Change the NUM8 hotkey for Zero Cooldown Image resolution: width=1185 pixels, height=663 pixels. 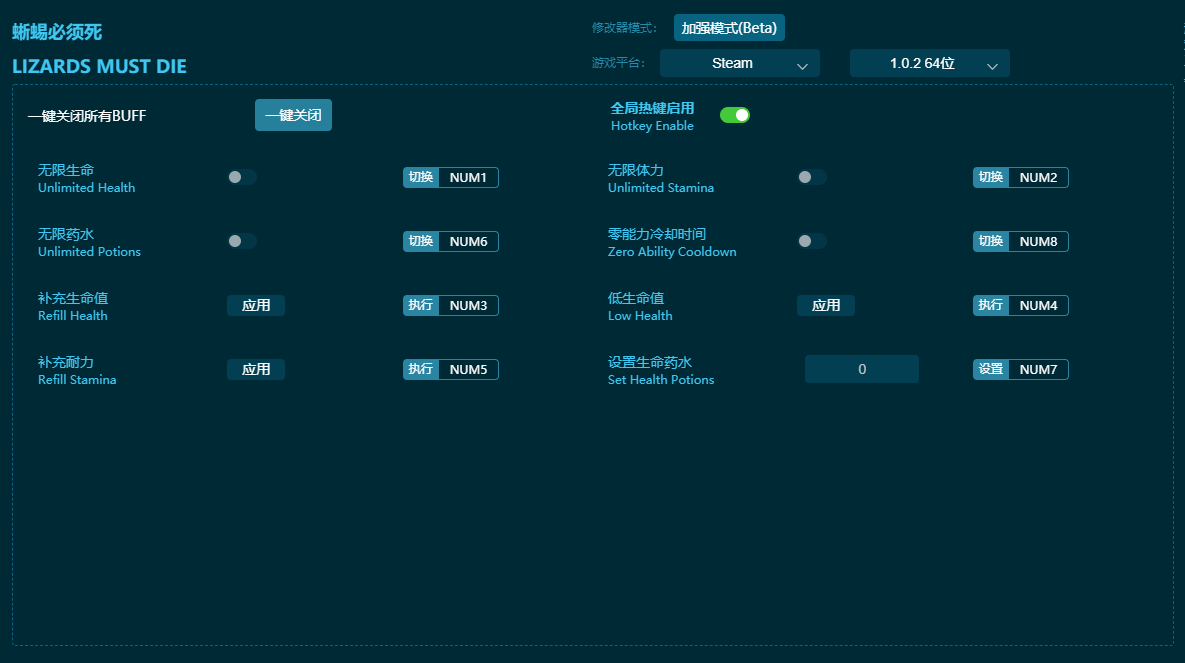[x=1038, y=241]
